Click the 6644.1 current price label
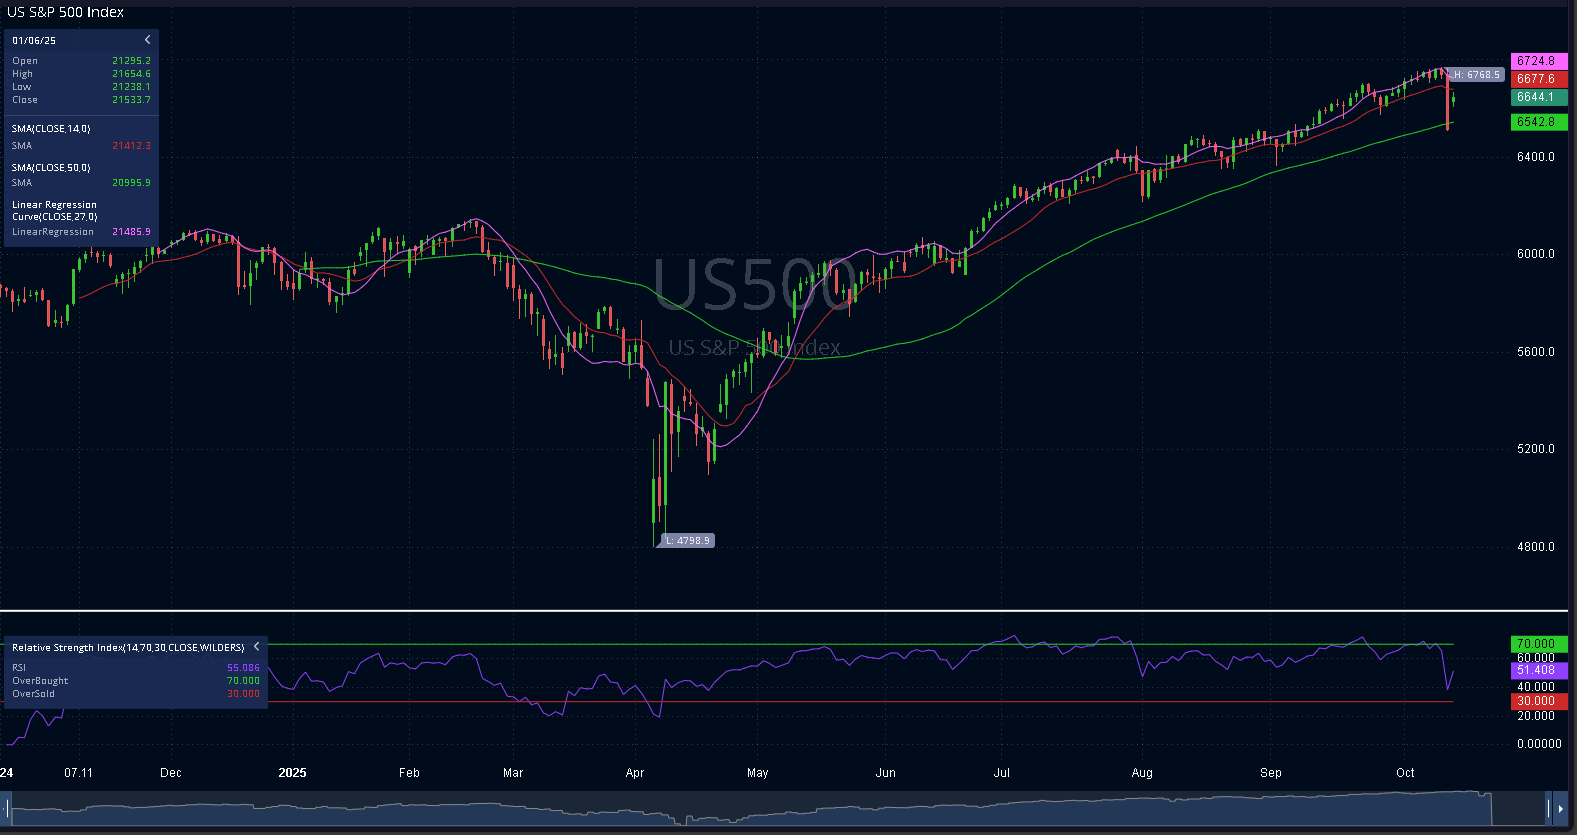Viewport: 1577px width, 835px height. 1538,97
